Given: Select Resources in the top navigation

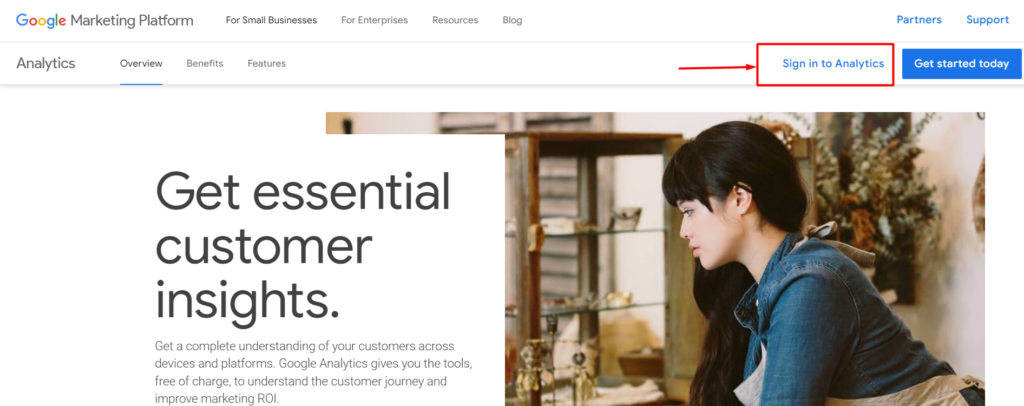Looking at the screenshot, I should point(455,20).
